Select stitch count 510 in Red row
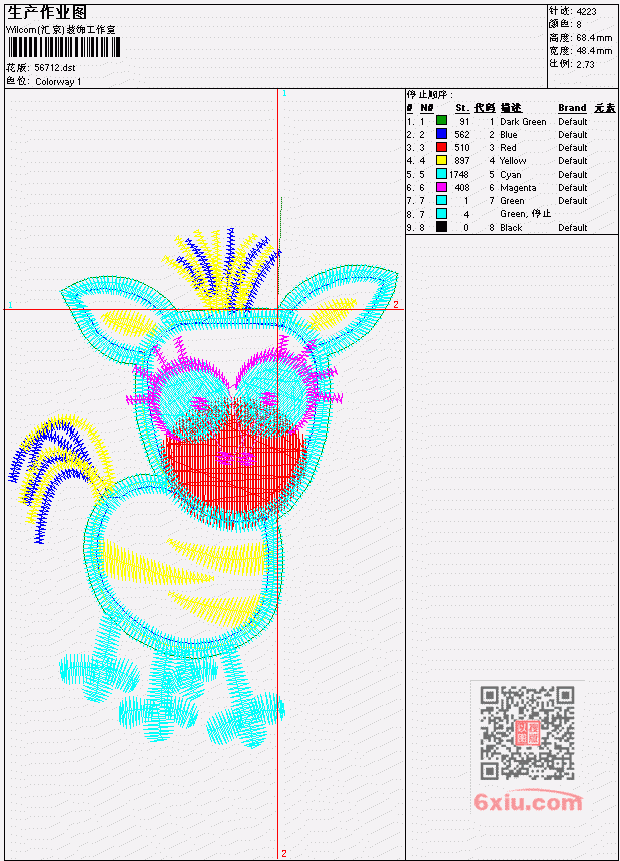This screenshot has height=861, width=620. click(x=462, y=148)
